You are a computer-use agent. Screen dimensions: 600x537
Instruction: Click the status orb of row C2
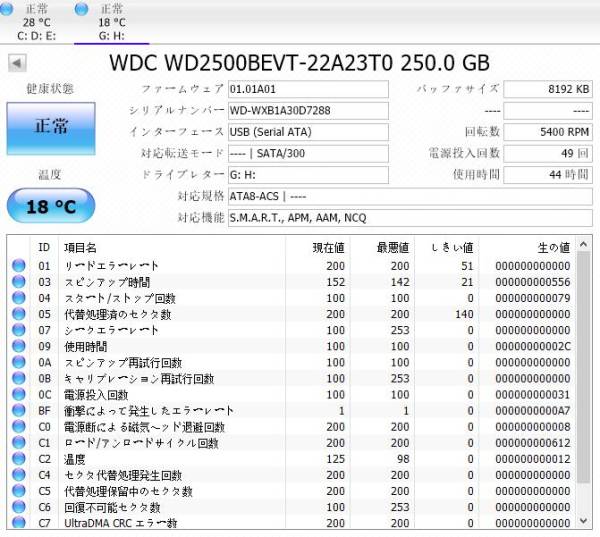18,459
